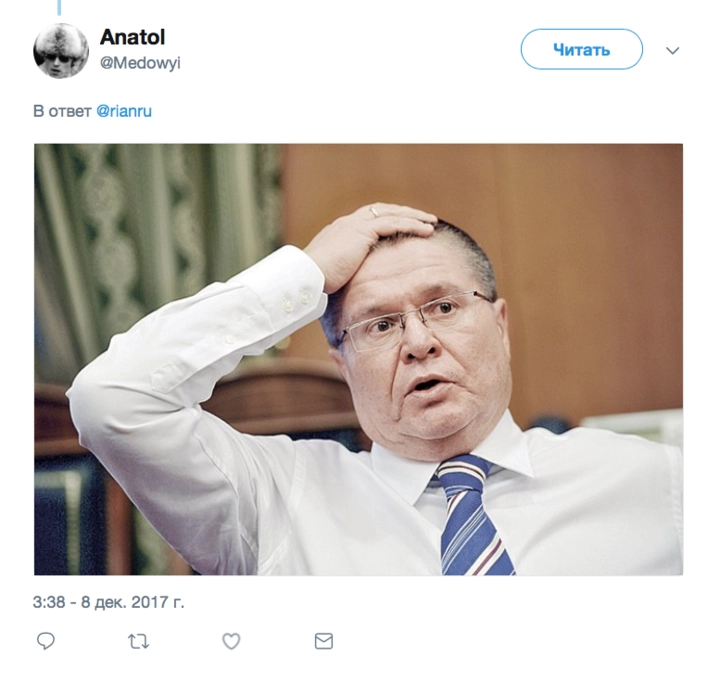This screenshot has width=720, height=681.
Task: Send tweet via direct message envelope icon
Action: click(x=324, y=641)
